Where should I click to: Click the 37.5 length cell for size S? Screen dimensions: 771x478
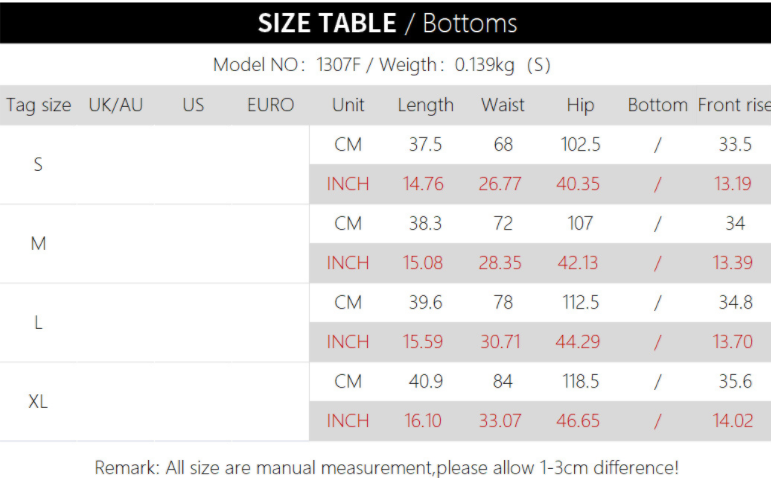pos(425,144)
